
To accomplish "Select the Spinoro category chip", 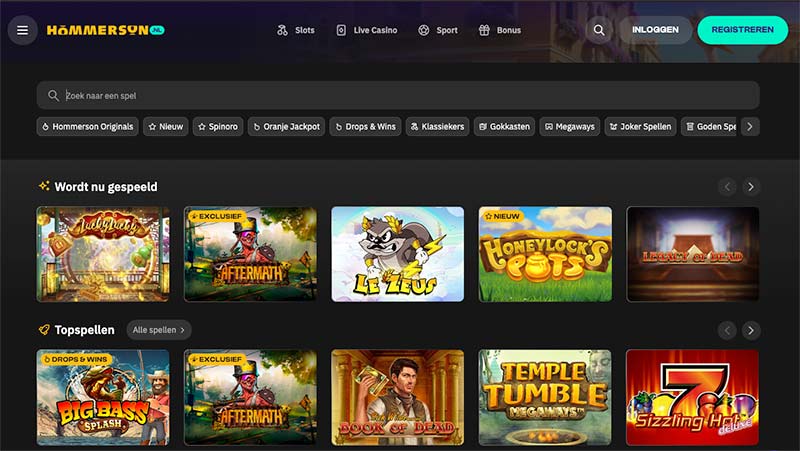I will (218, 127).
